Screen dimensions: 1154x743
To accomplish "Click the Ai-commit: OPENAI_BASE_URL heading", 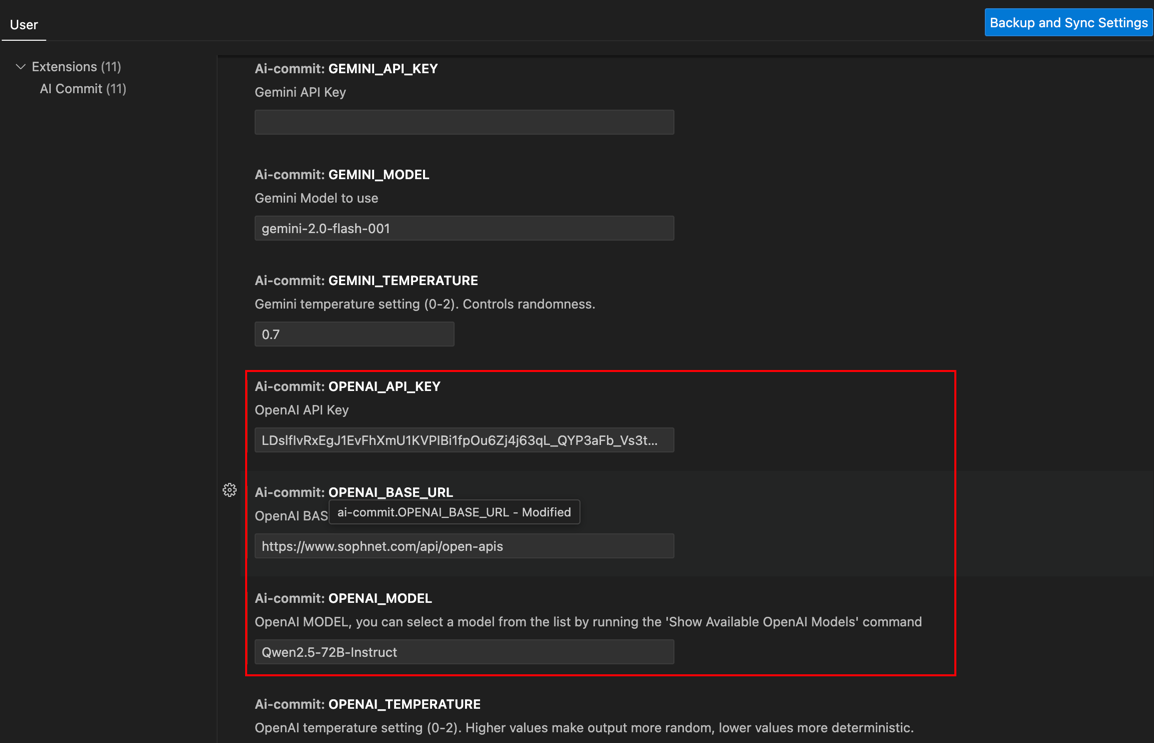I will point(353,492).
